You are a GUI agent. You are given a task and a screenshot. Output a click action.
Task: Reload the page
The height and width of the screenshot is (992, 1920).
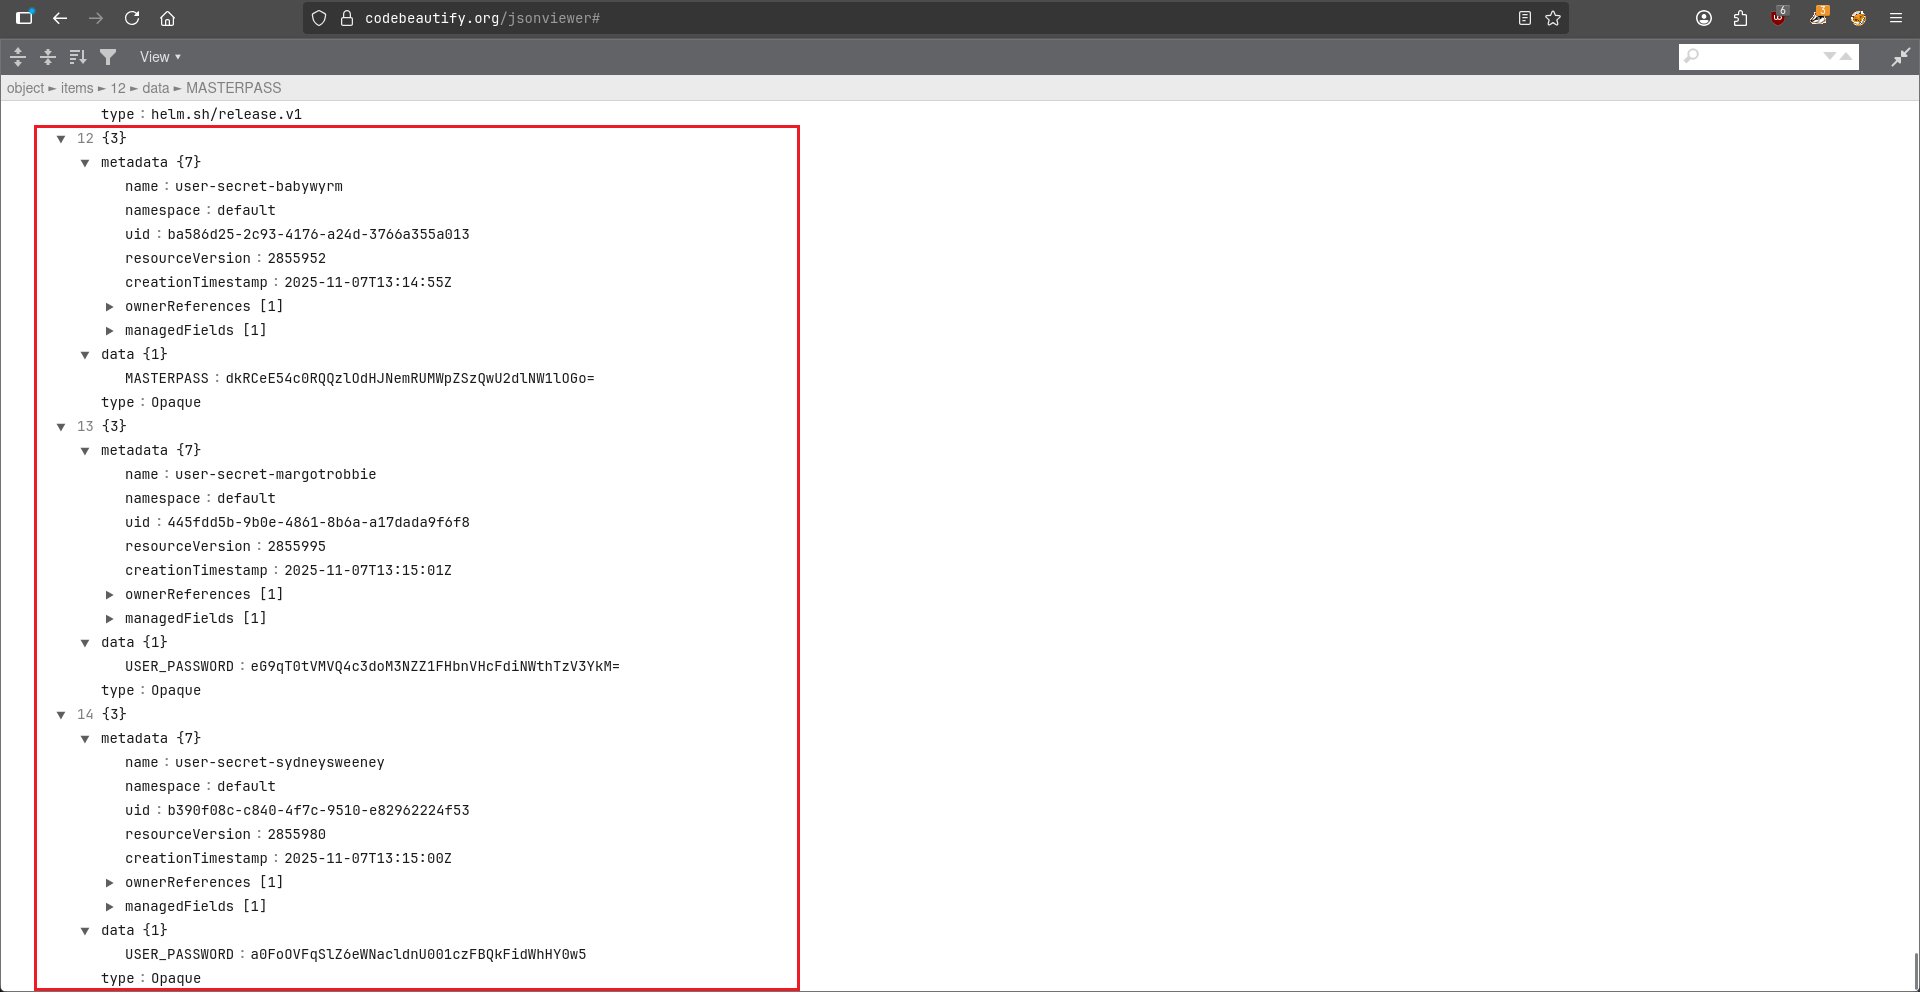(x=132, y=18)
